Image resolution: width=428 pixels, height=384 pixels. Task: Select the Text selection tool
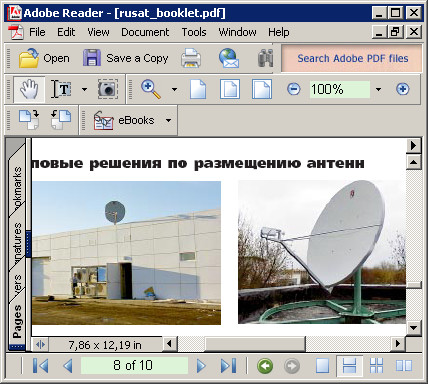[61, 89]
